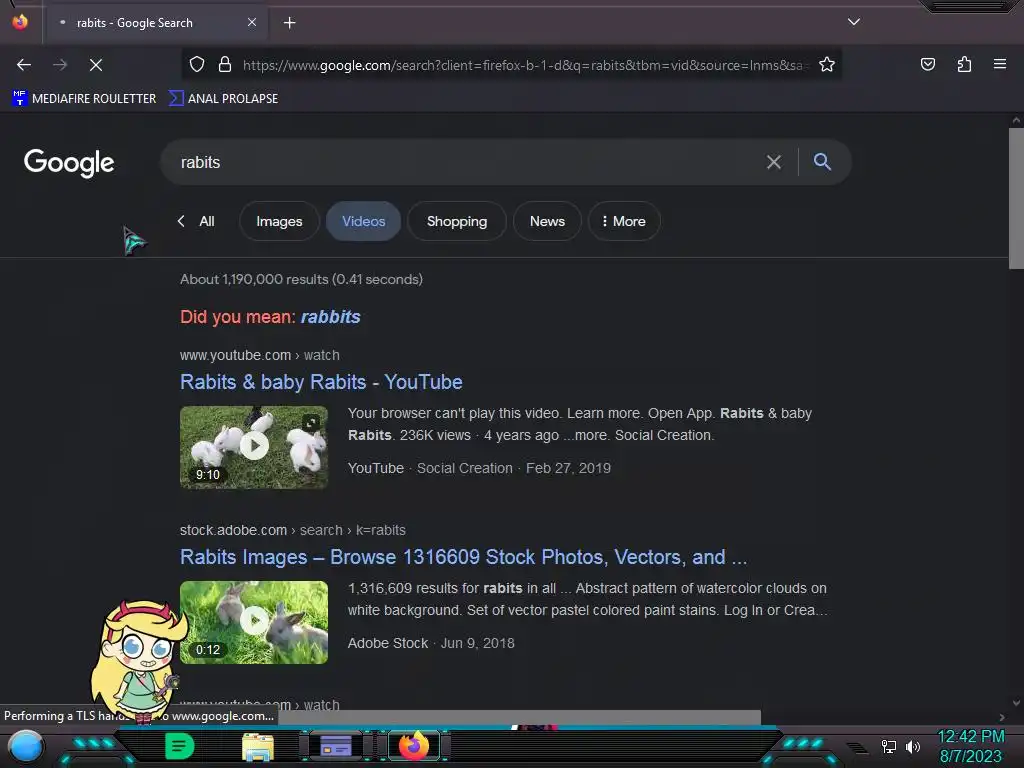Open the purple window app taskbar icon
1024x768 pixels.
(x=336, y=746)
